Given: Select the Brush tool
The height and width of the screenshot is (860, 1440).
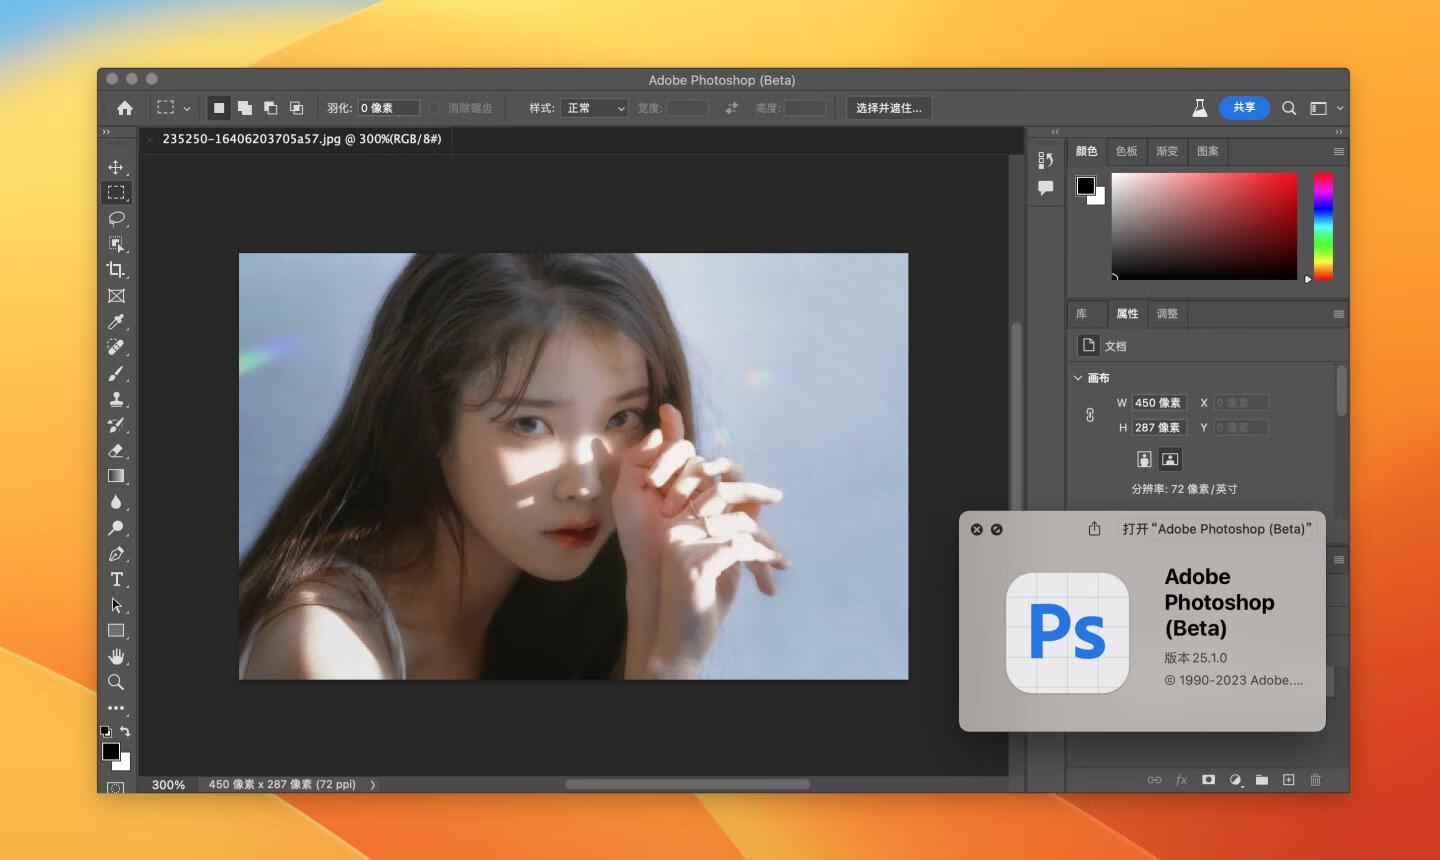Looking at the screenshot, I should point(116,373).
